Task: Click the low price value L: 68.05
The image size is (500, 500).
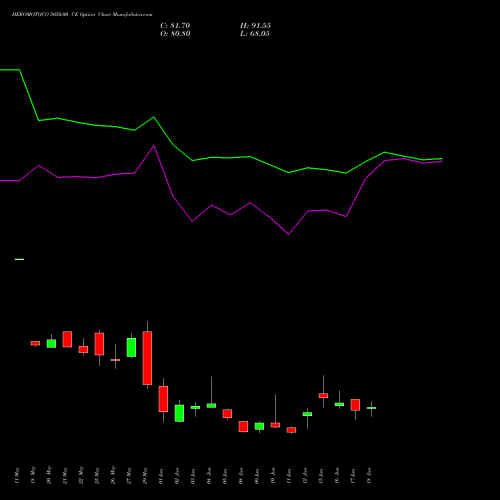Action: coord(255,34)
